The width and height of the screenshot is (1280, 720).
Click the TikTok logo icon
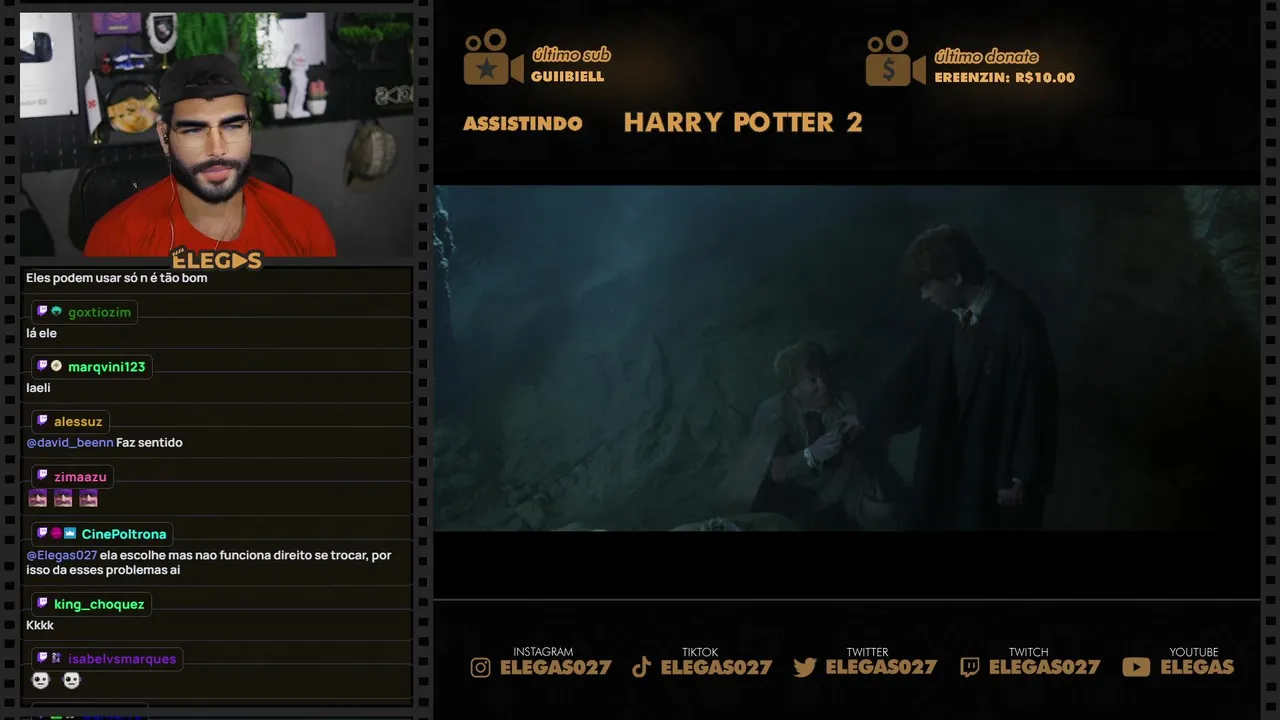(x=642, y=667)
